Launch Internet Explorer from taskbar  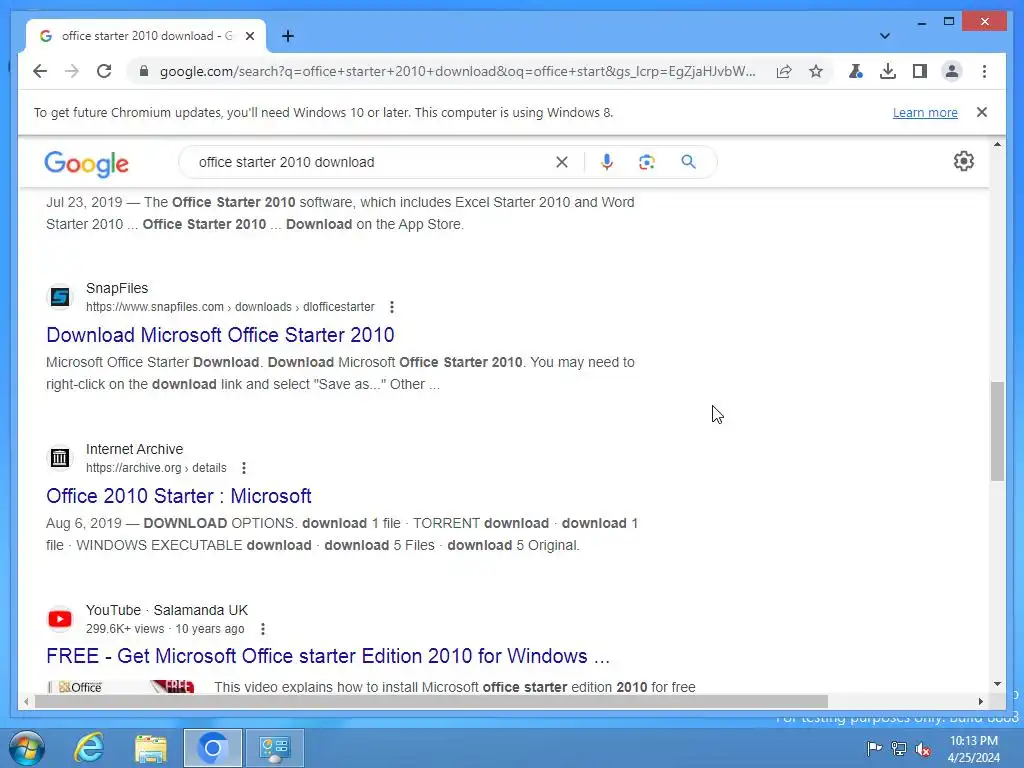(89, 748)
